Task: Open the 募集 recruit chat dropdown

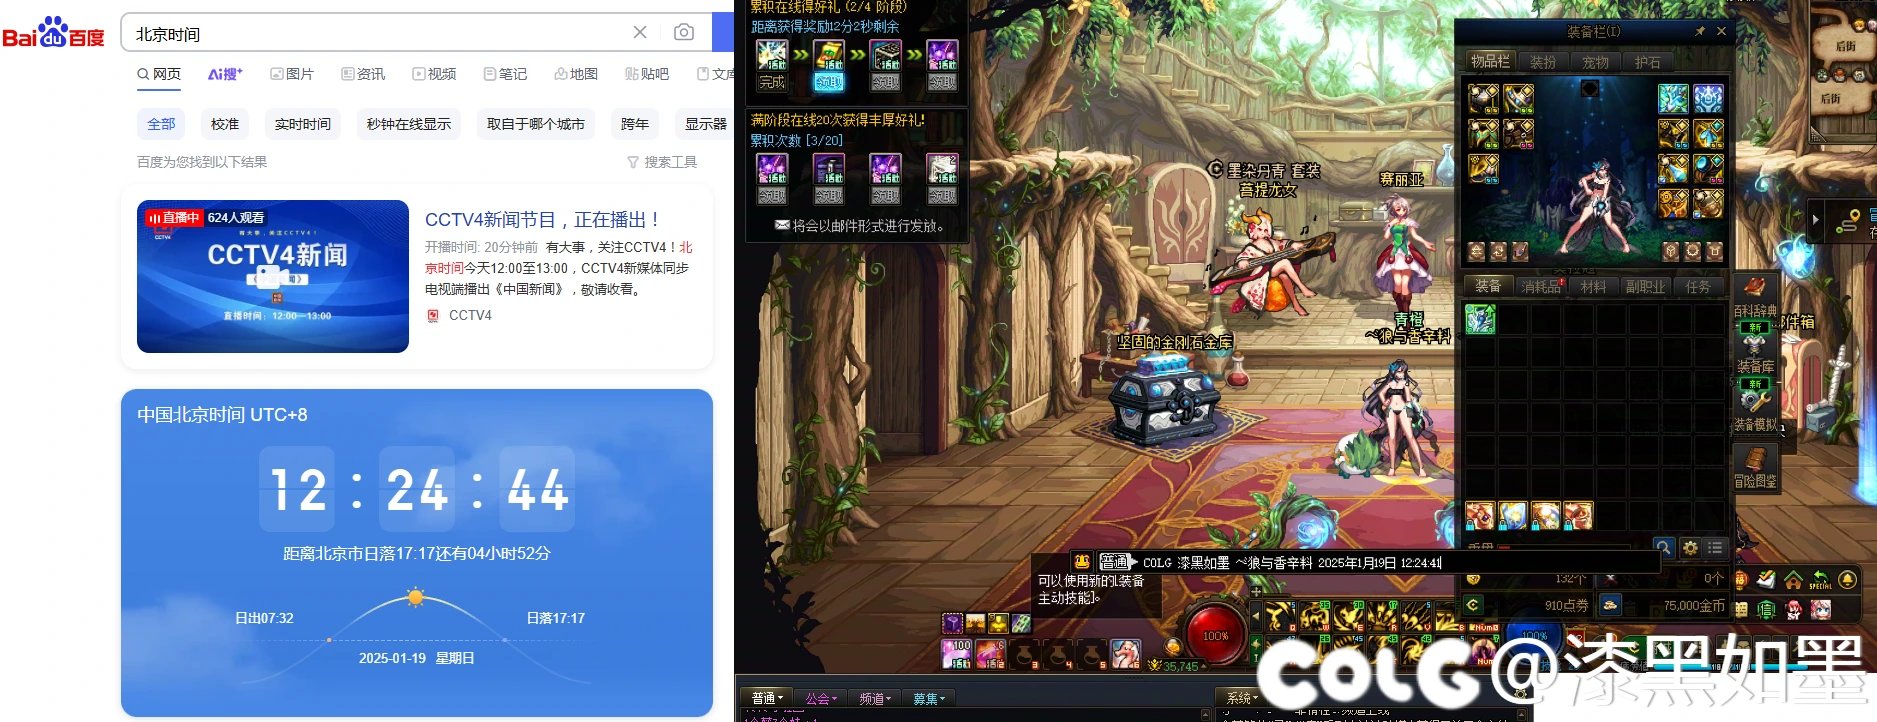Action: [x=929, y=698]
